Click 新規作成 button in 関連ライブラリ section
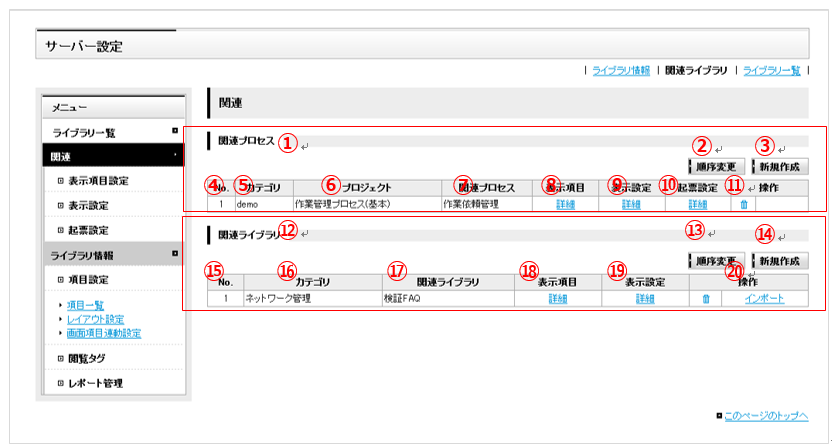The width and height of the screenshot is (832, 447). [x=779, y=261]
